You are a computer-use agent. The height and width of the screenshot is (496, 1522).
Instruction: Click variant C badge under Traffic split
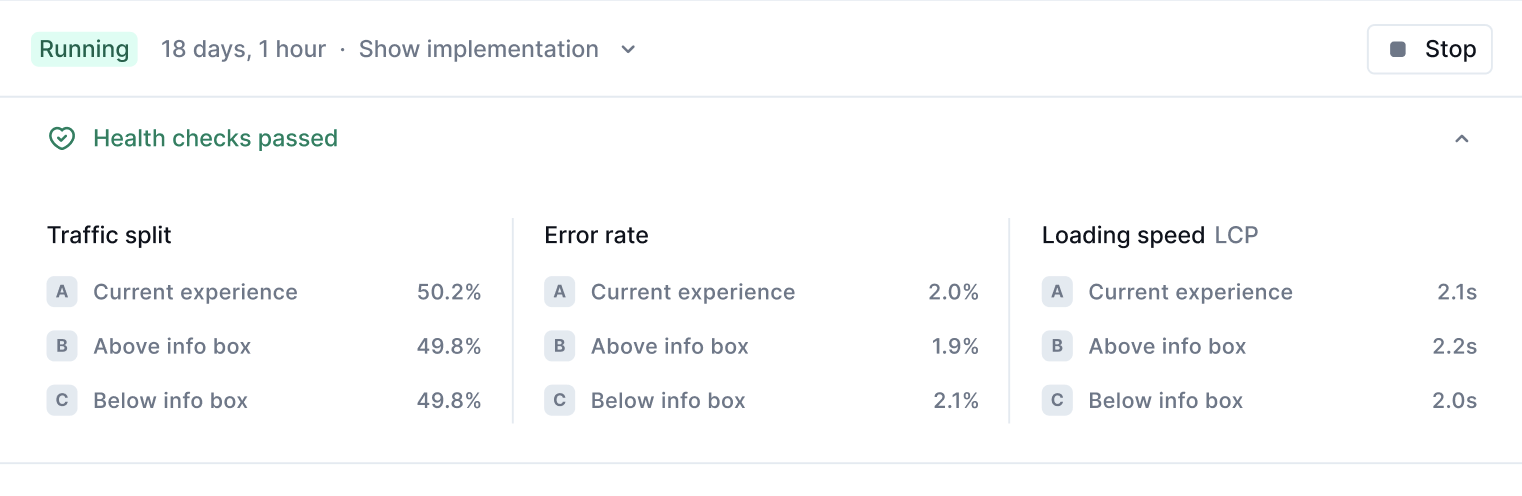(x=62, y=400)
